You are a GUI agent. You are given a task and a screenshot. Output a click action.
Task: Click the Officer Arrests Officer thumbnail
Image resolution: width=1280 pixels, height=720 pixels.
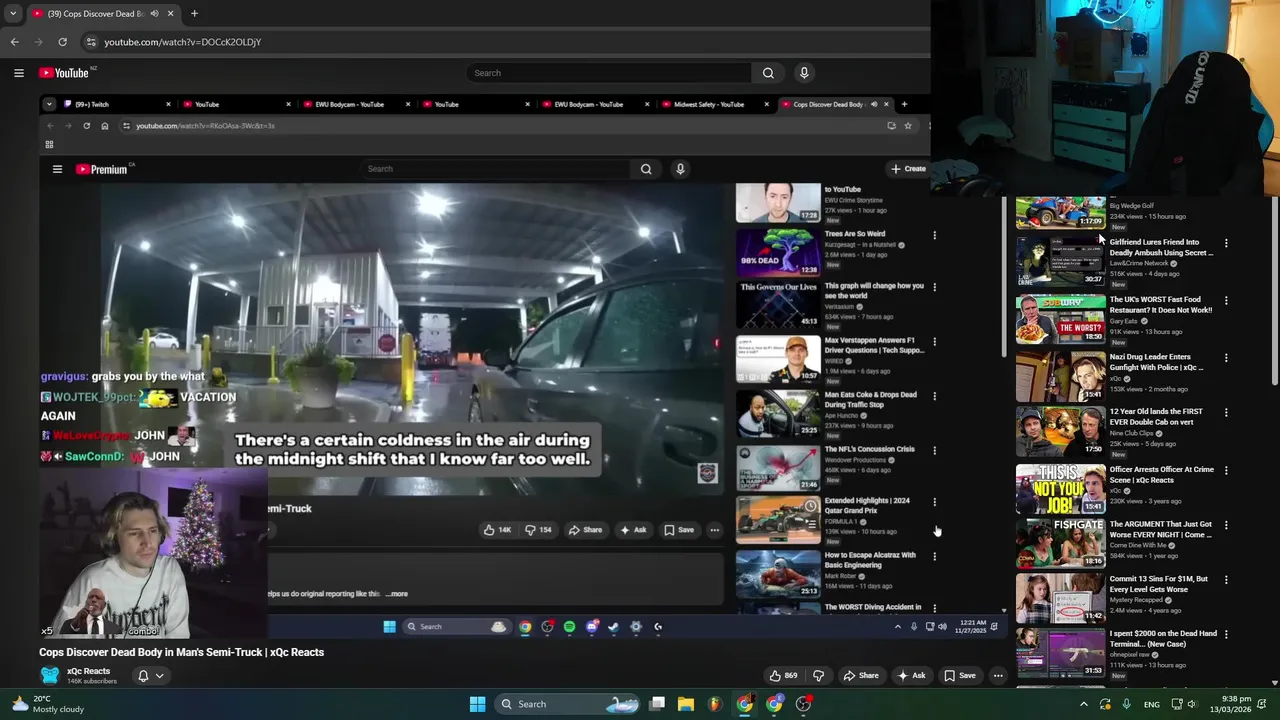[1060, 488]
